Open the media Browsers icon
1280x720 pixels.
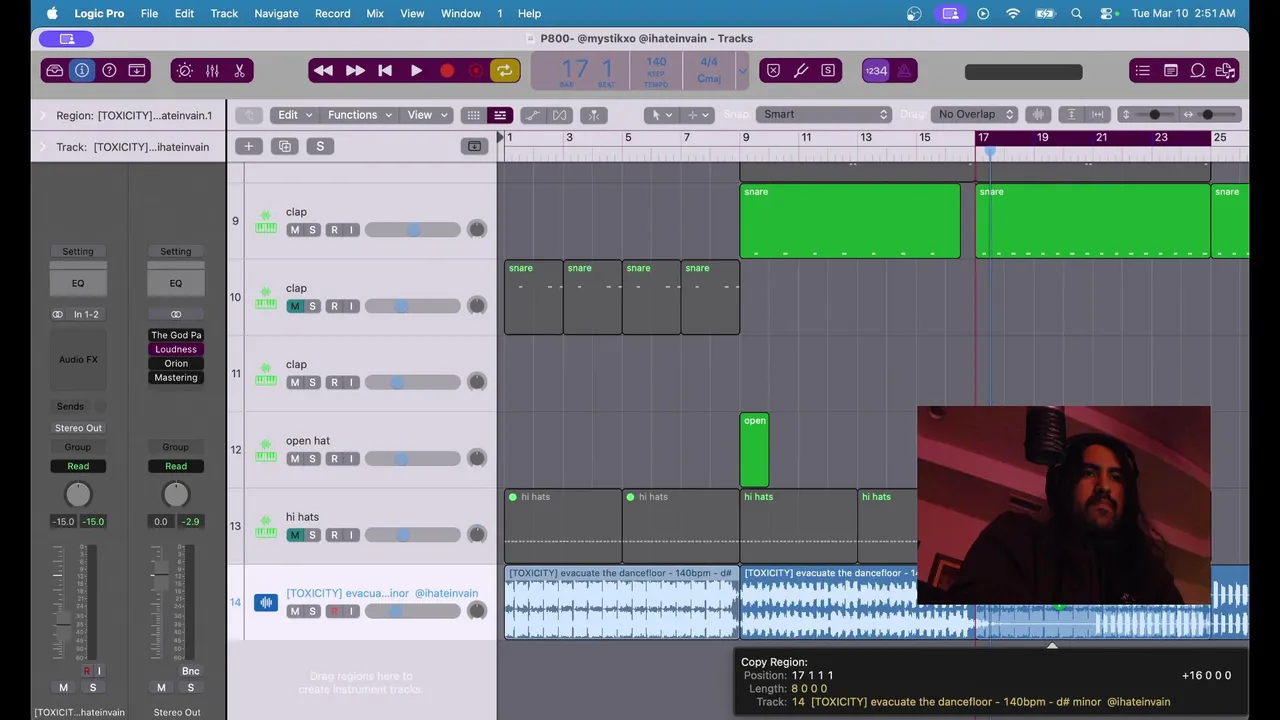1225,71
